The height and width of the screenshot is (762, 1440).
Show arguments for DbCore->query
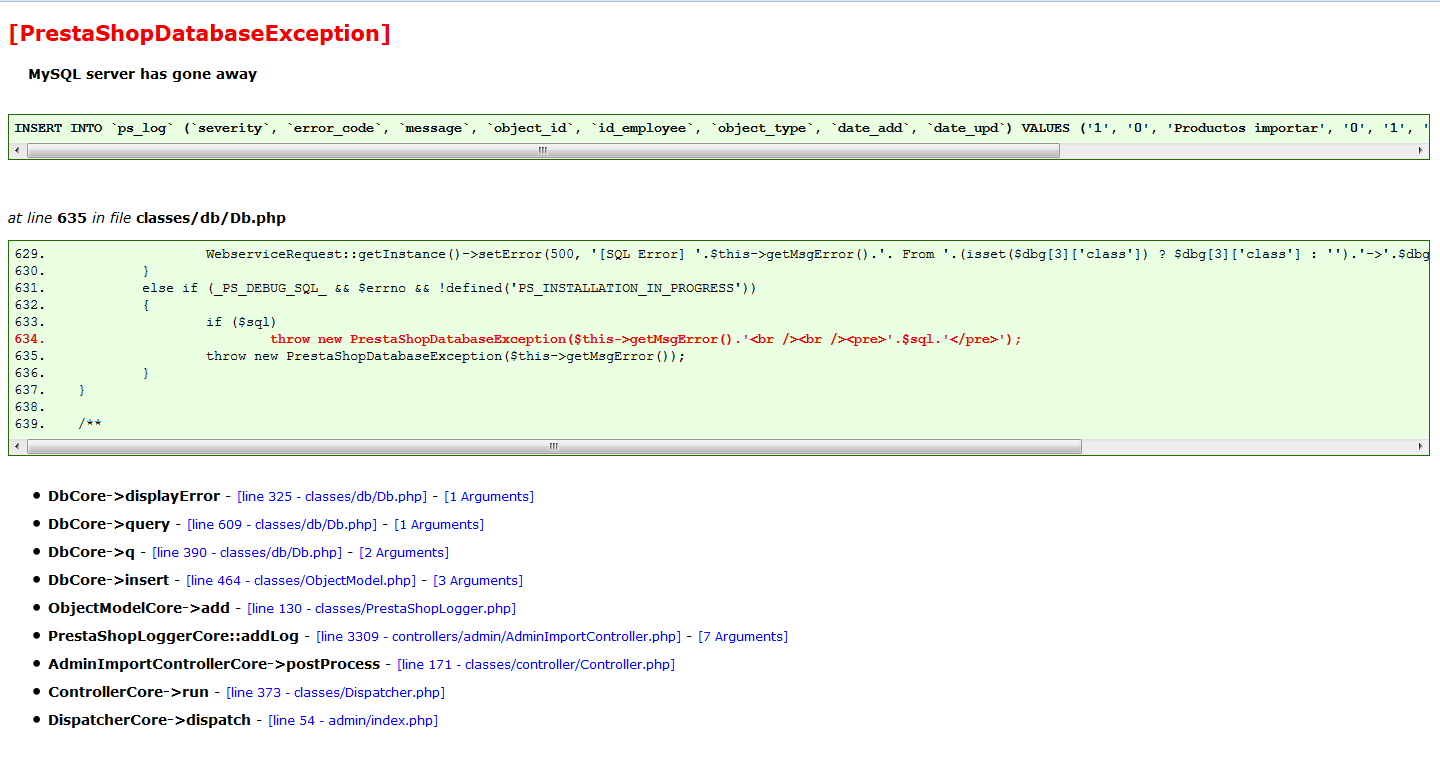point(439,525)
